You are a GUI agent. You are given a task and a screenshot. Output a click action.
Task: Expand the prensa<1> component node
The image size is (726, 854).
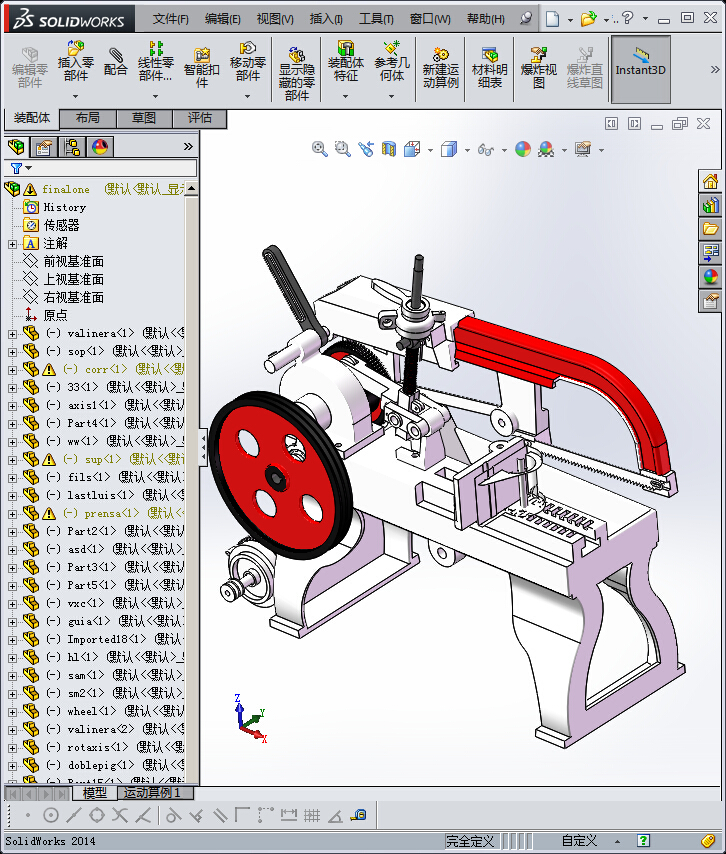pos(13,514)
